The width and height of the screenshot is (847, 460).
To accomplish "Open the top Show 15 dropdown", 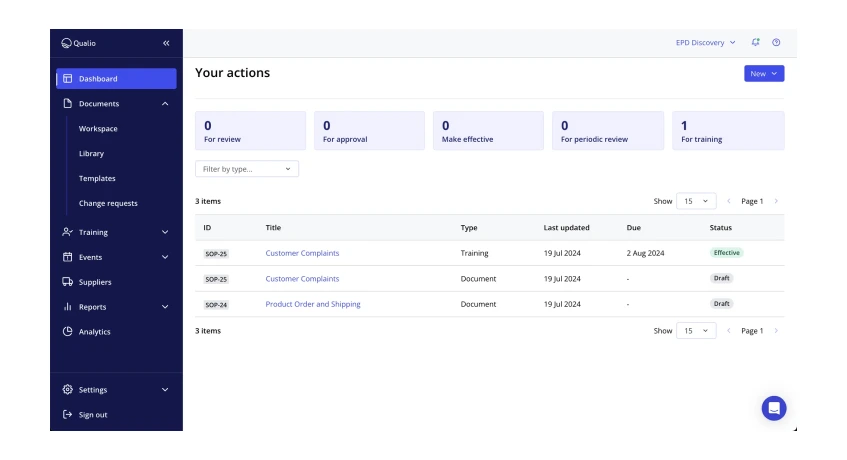I will pyautogui.click(x=696, y=201).
